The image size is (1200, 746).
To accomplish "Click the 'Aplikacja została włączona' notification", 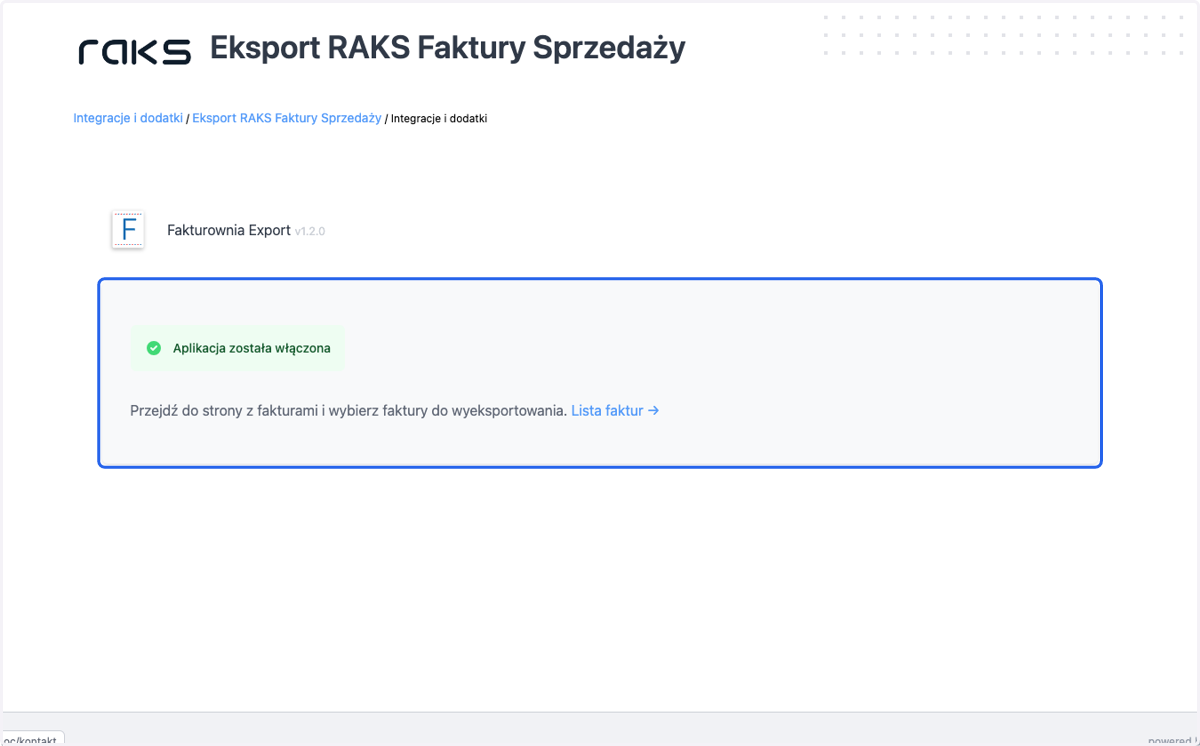I will point(238,348).
